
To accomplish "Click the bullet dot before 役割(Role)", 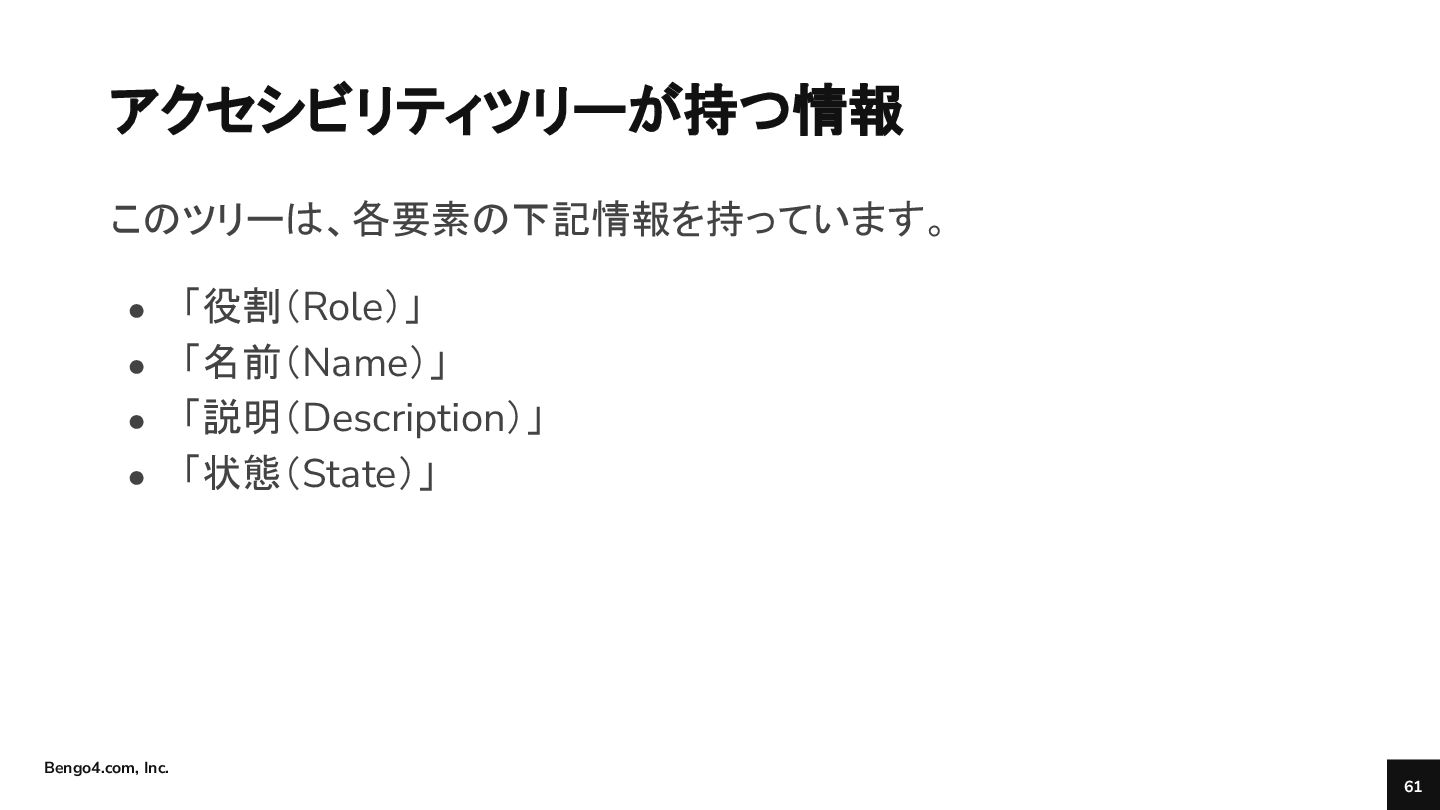I will (138, 311).
